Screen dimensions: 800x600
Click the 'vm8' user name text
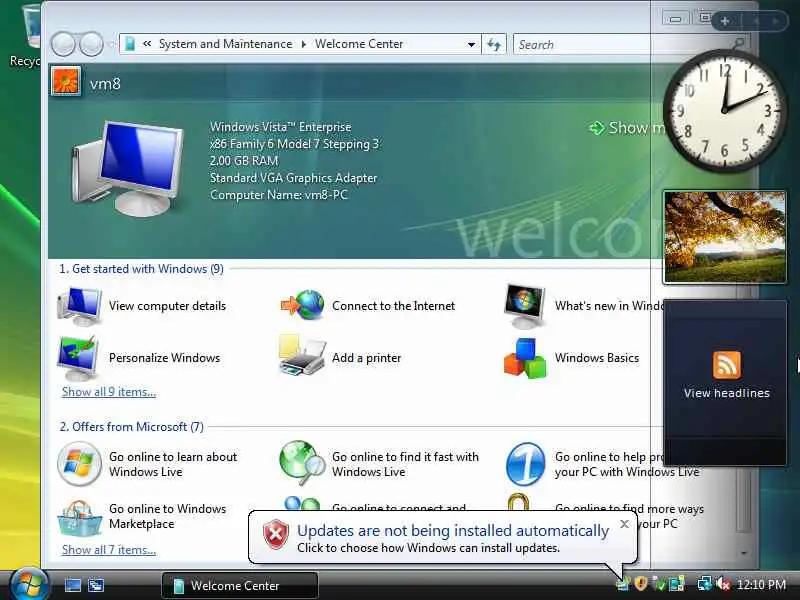pos(105,84)
